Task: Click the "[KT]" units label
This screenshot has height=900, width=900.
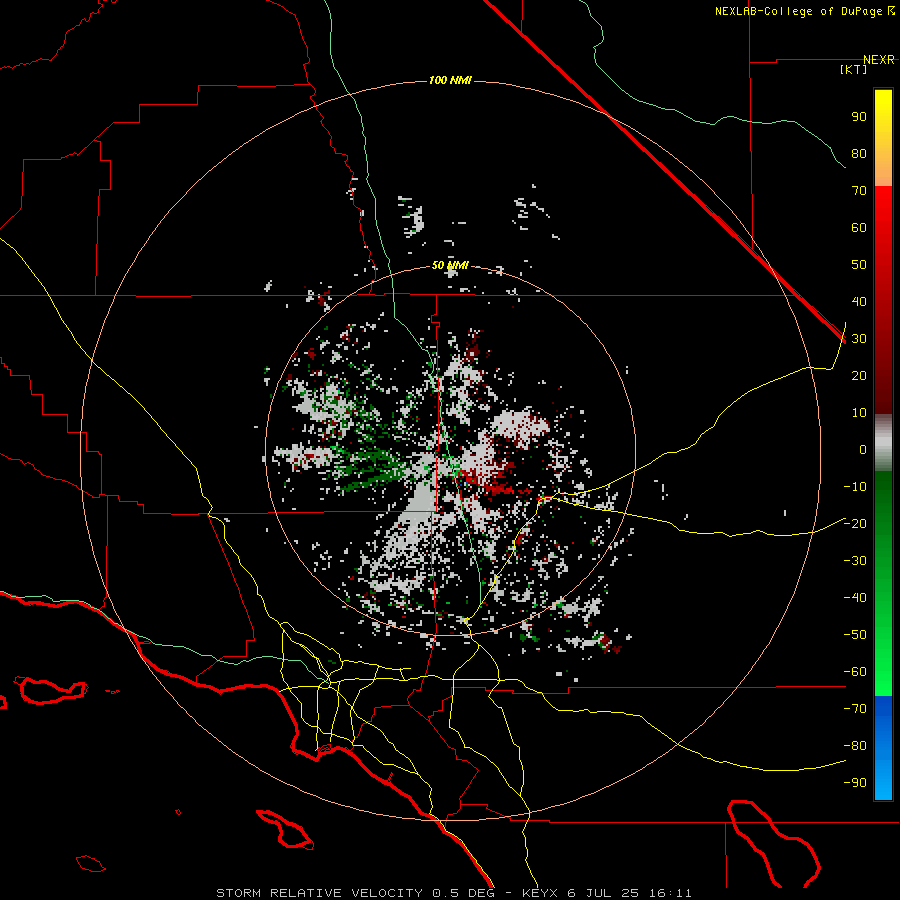Action: pos(854,69)
